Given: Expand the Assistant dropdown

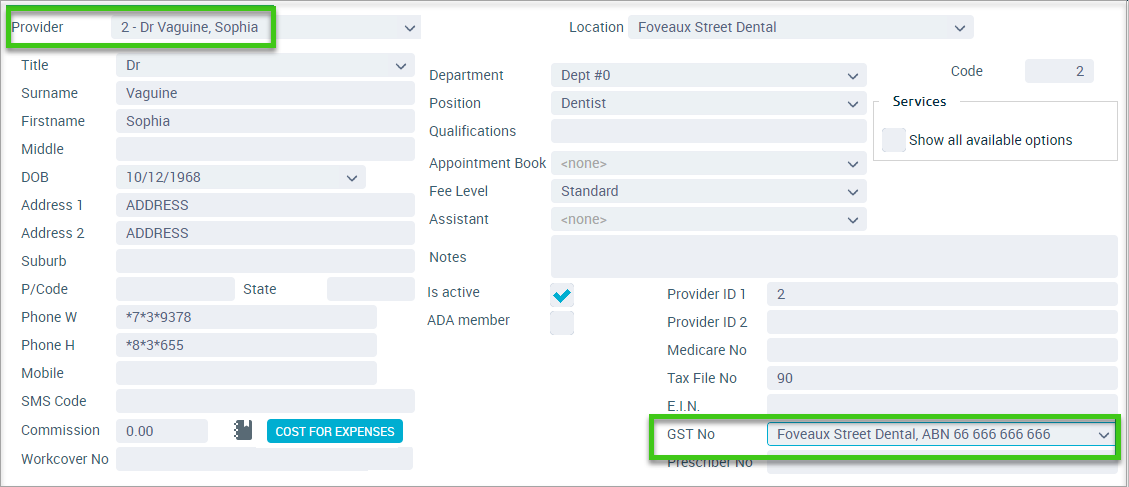Looking at the screenshot, I should [853, 219].
